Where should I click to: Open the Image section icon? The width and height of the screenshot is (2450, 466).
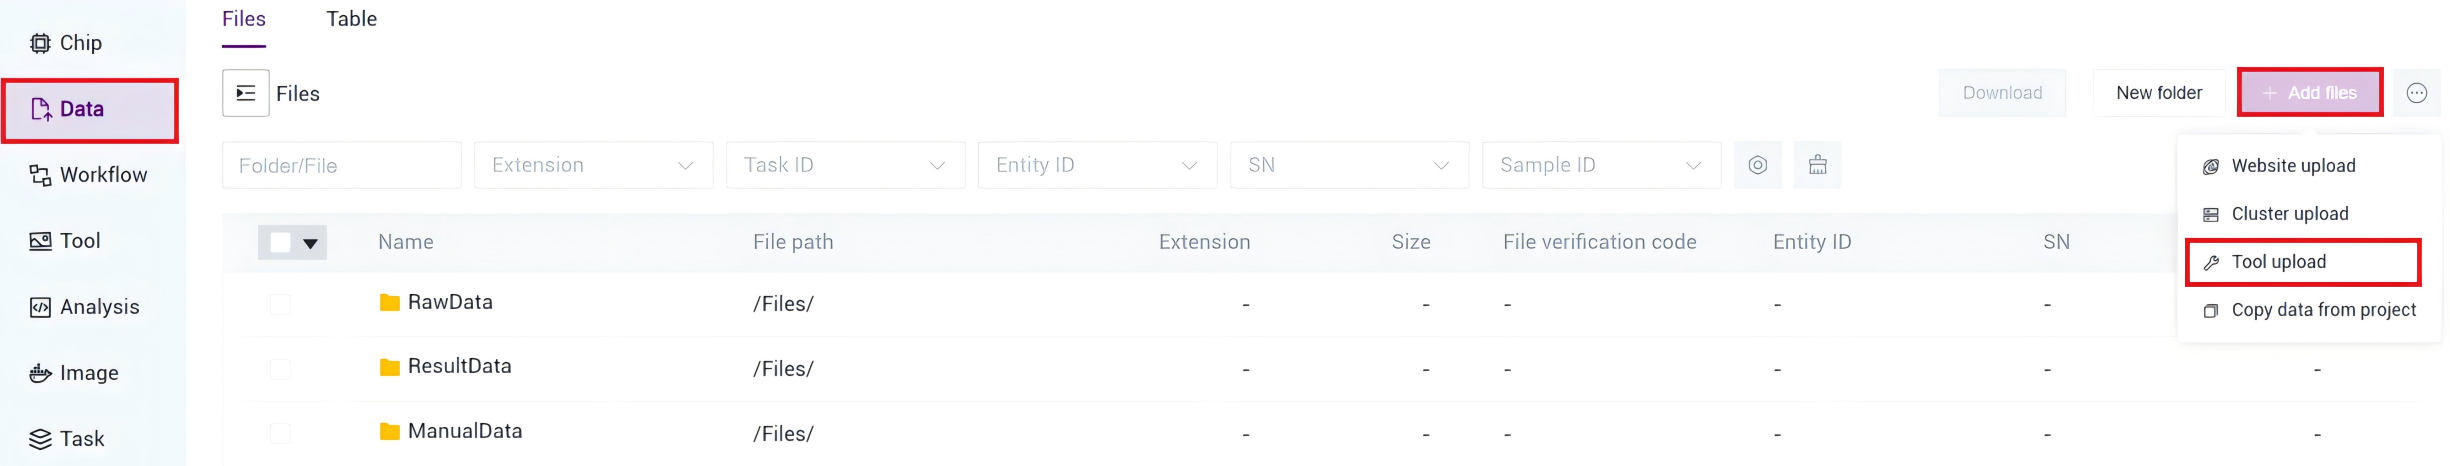pos(40,373)
